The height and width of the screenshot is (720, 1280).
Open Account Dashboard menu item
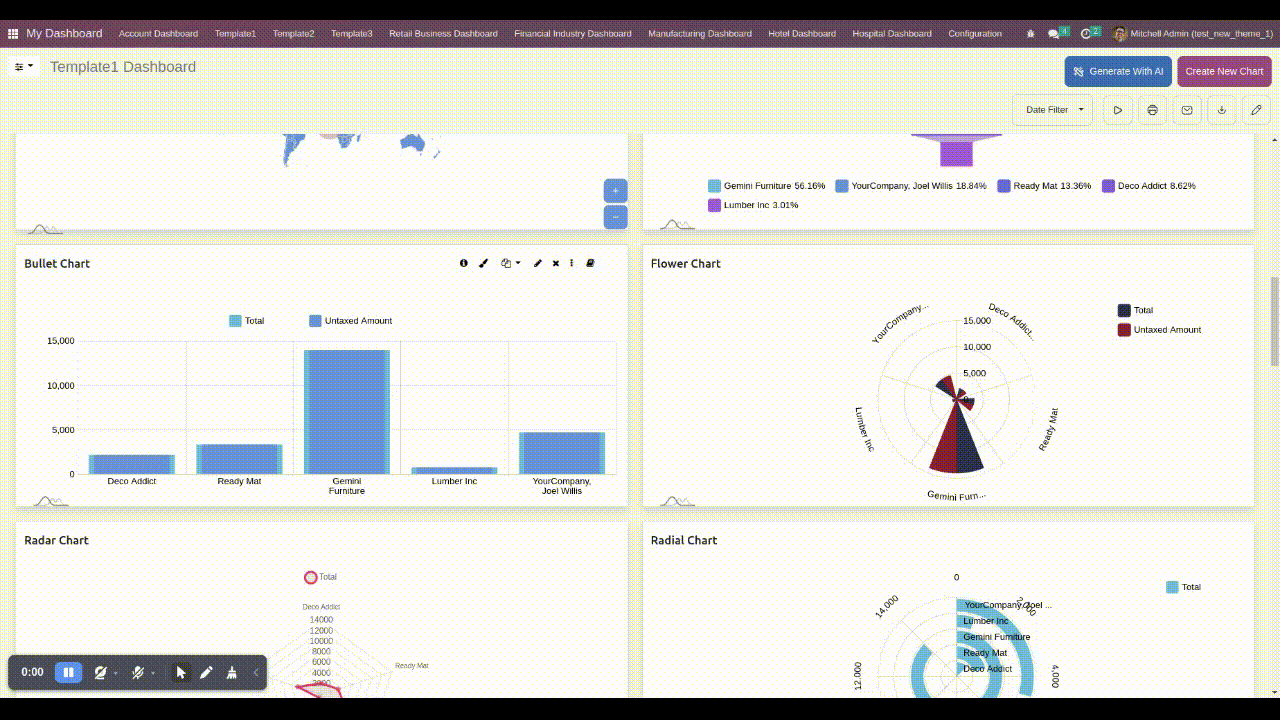[x=158, y=33]
